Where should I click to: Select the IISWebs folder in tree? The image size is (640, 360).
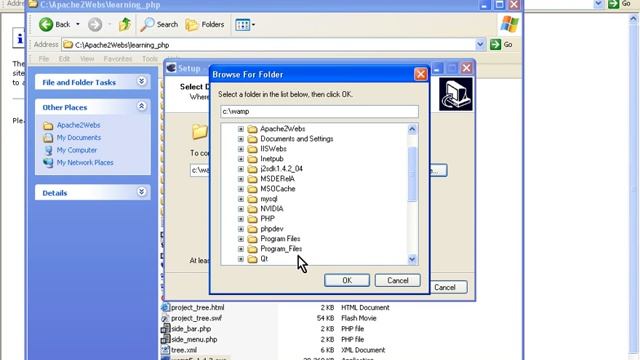[x=273, y=149]
